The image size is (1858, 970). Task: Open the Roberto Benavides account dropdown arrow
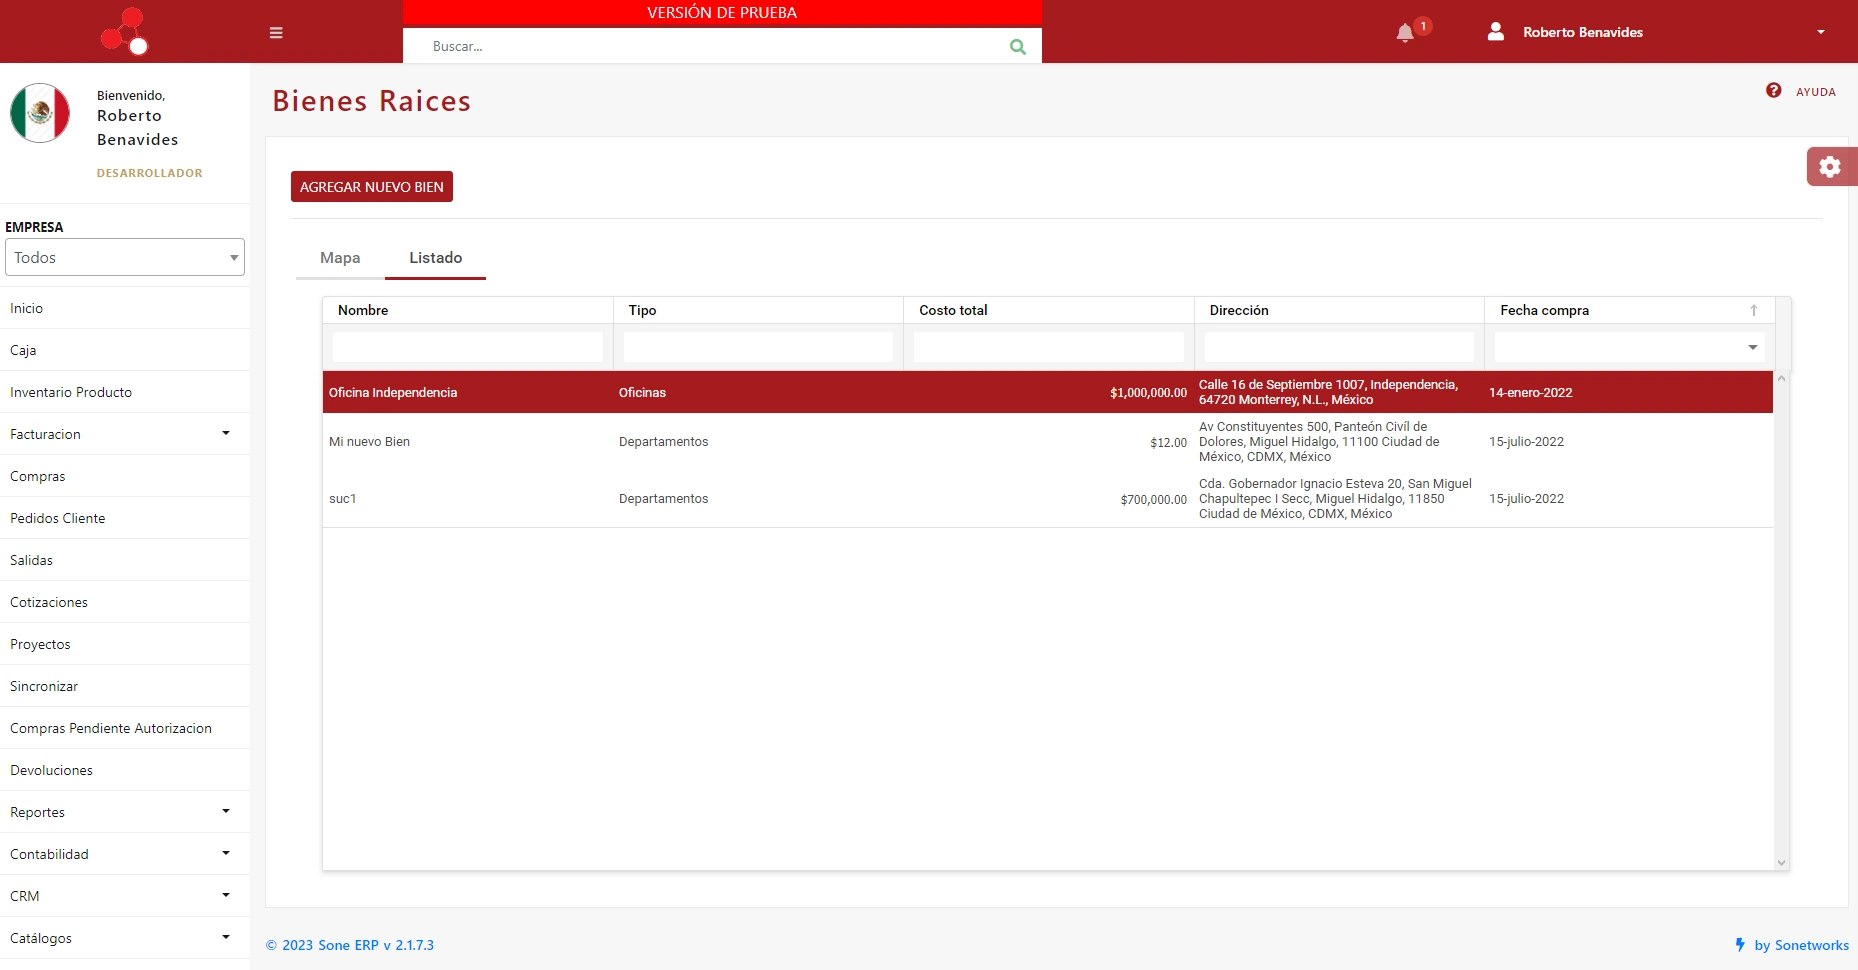(1821, 32)
